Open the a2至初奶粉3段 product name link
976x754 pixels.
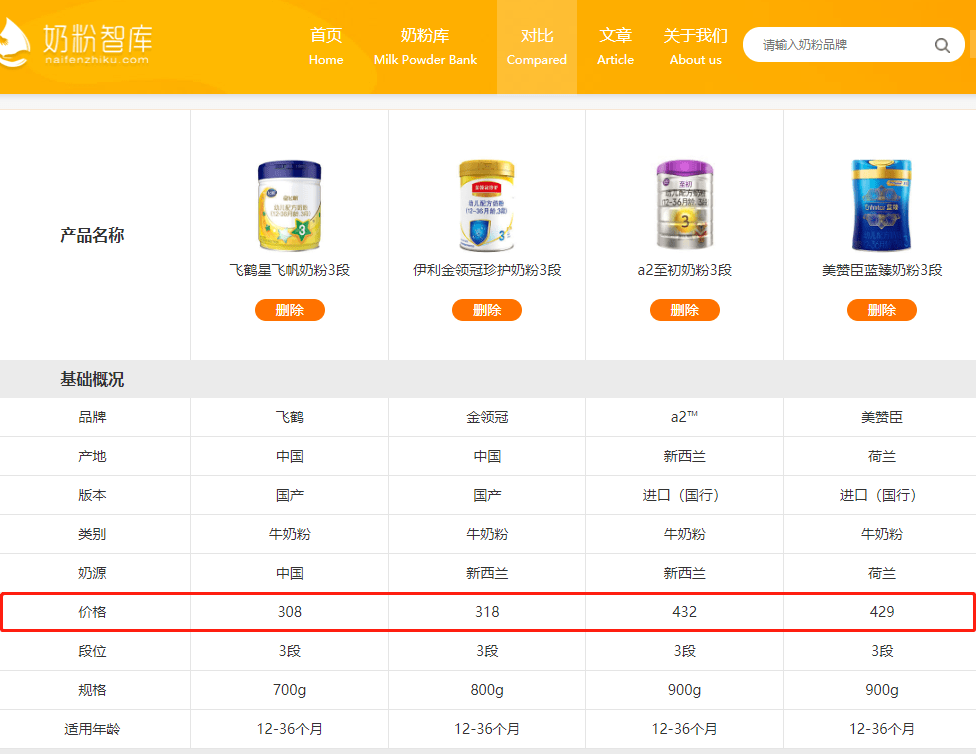(685, 270)
